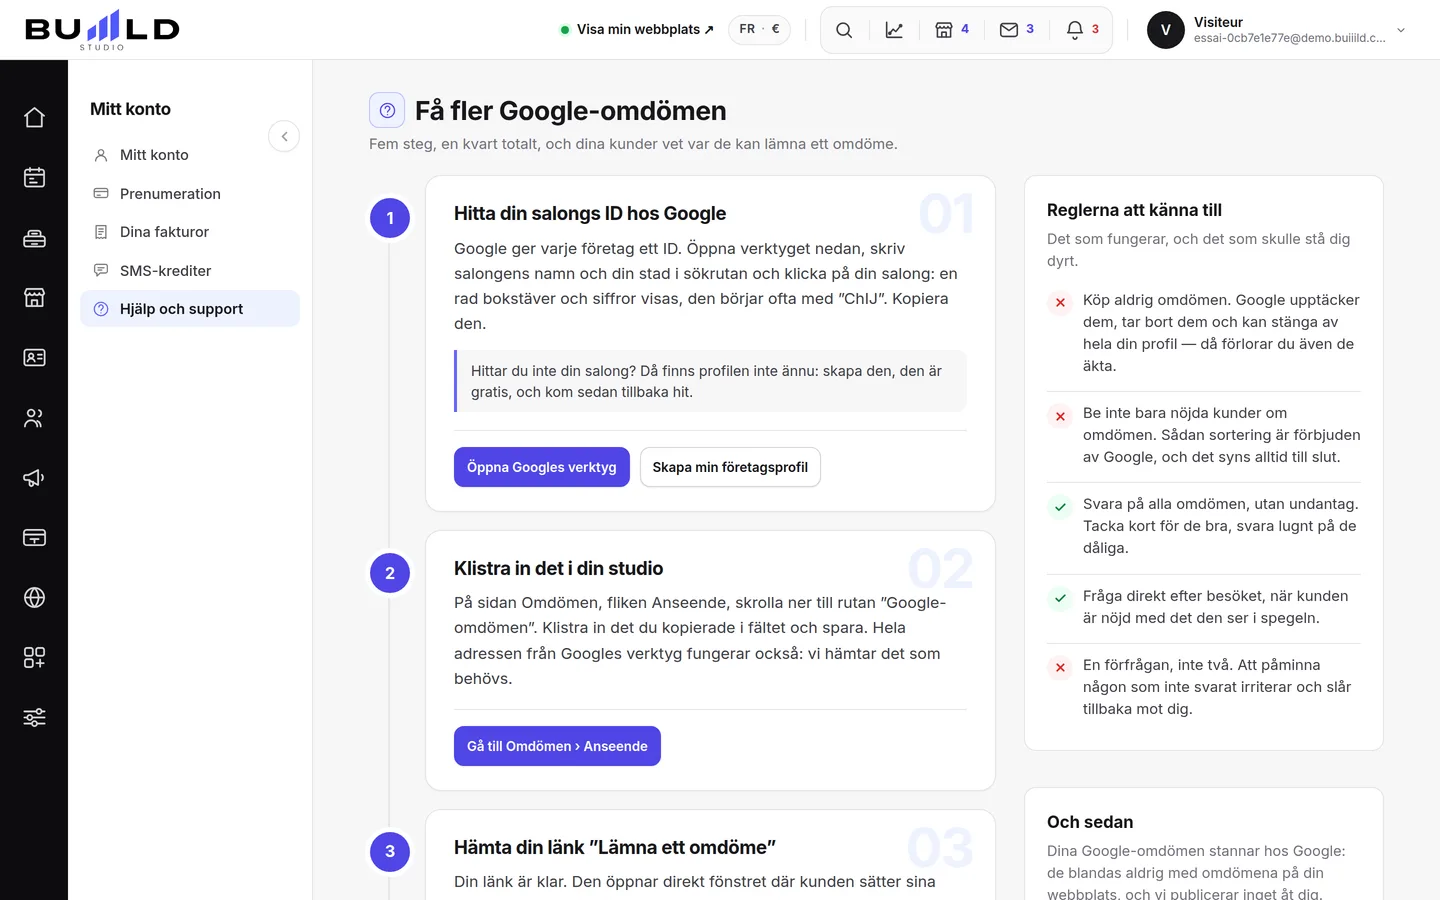Screen dimensions: 1440x900
Task: Open the ID card icon in the left rail
Action: pyautogui.click(x=34, y=358)
